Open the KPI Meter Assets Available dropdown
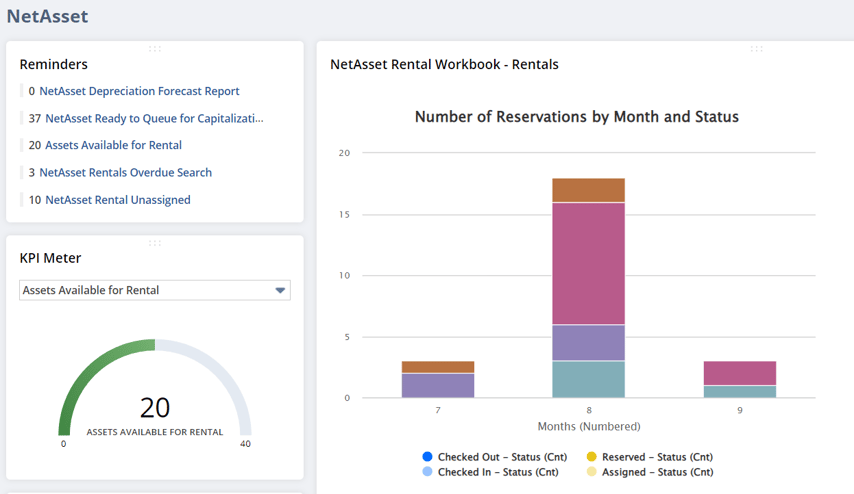Screen dimensions: 854x494 (155, 290)
